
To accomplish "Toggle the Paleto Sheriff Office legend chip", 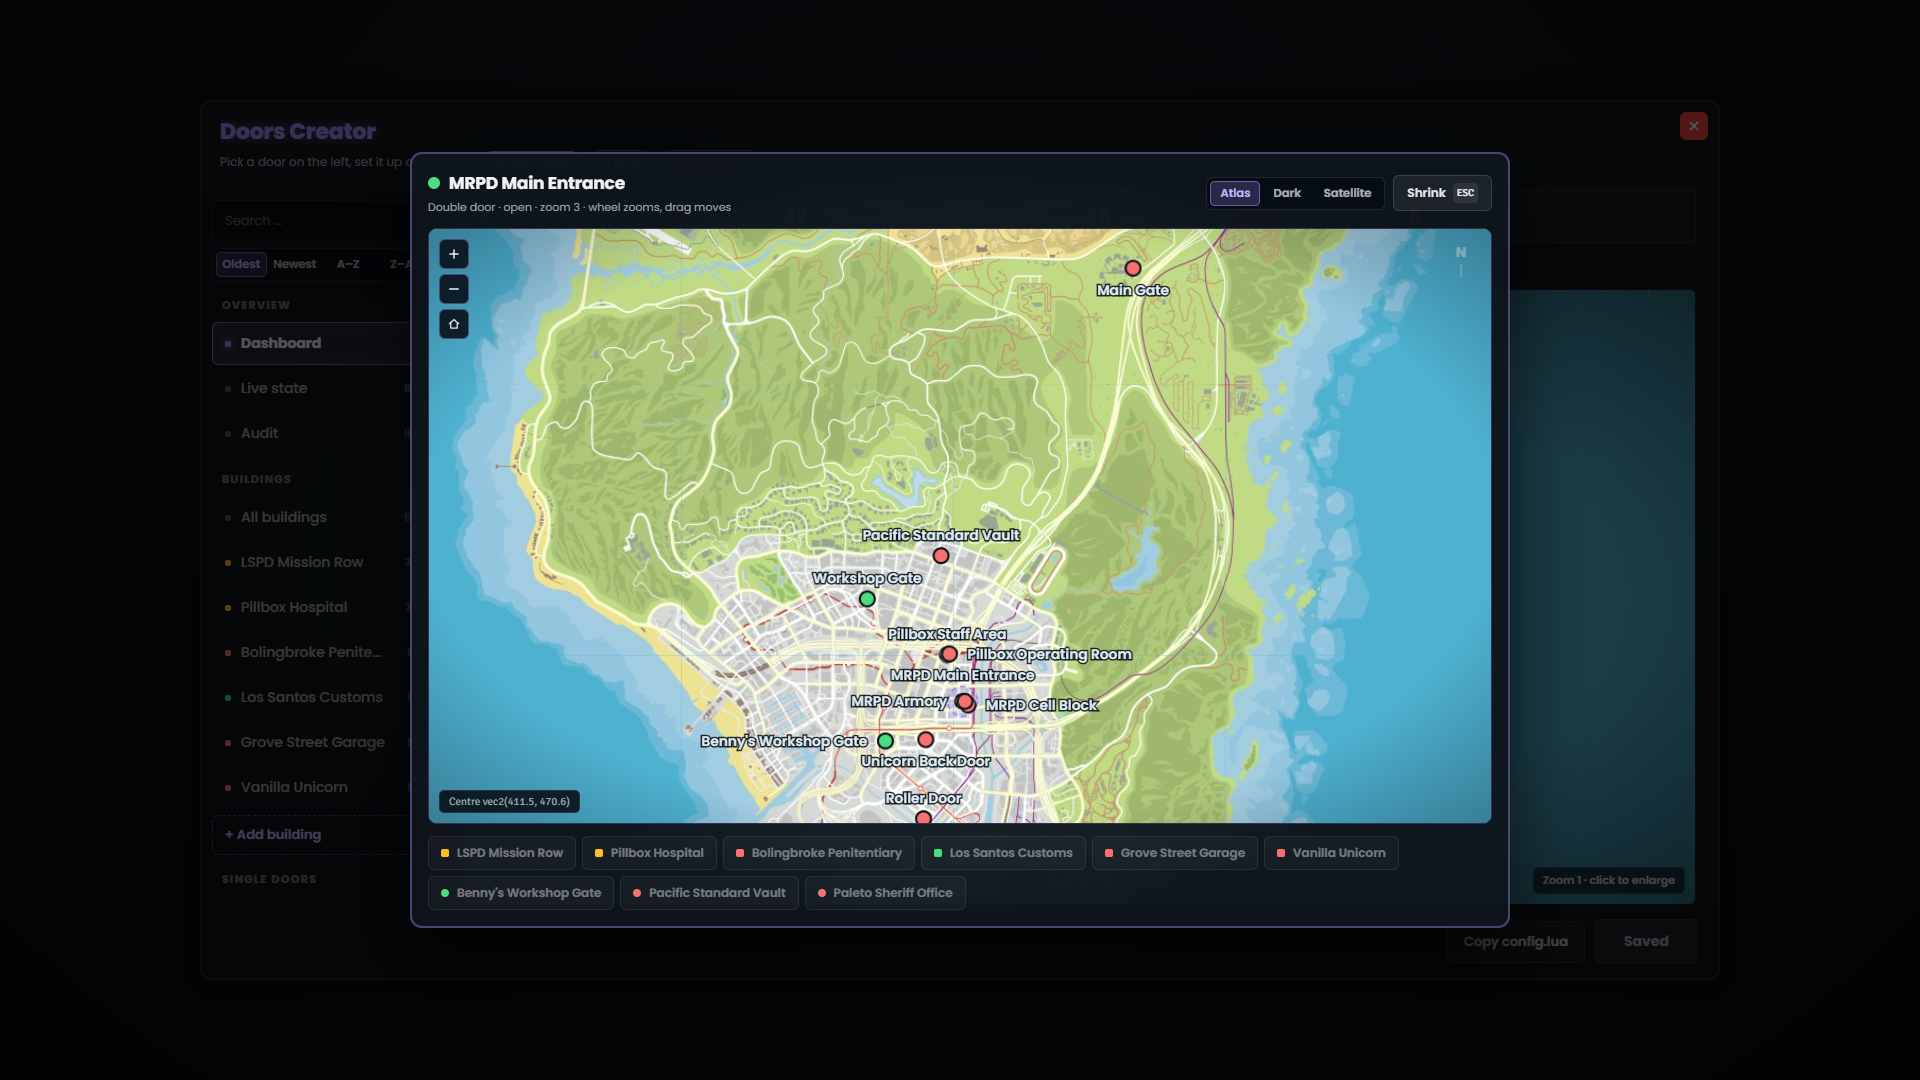I will (x=885, y=893).
